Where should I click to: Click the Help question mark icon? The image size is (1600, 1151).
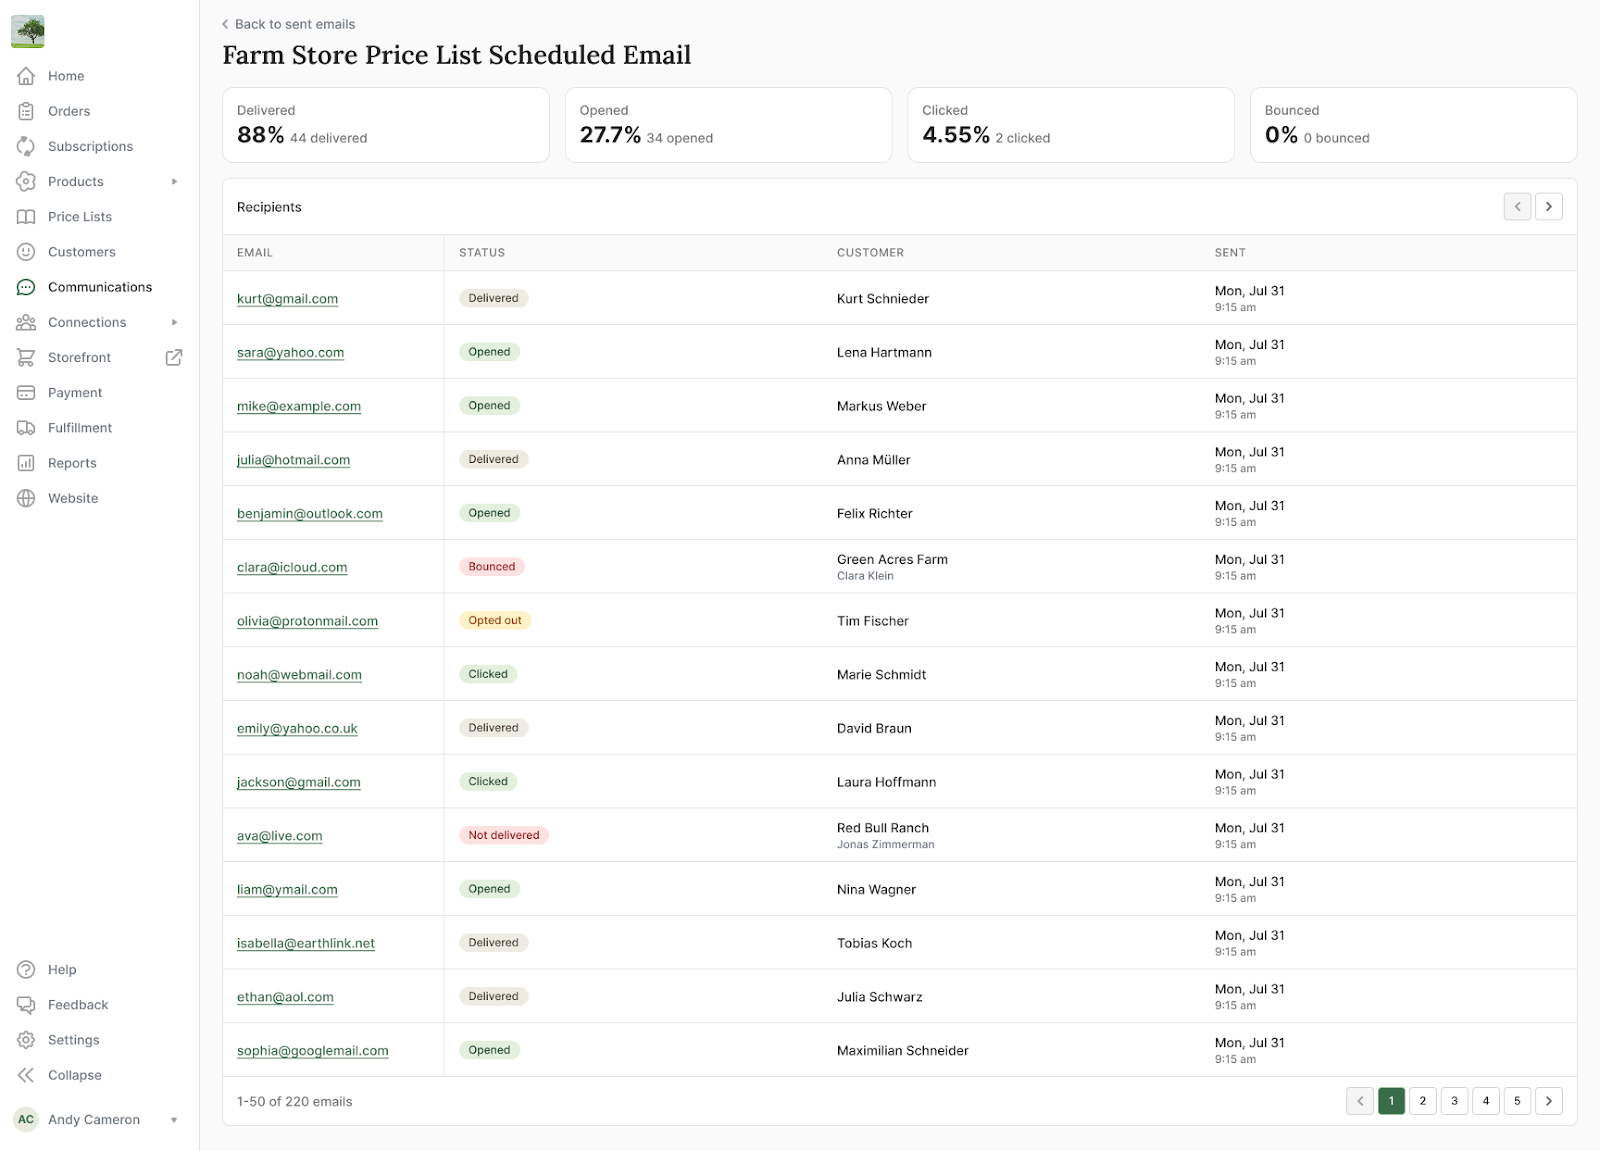pos(26,970)
